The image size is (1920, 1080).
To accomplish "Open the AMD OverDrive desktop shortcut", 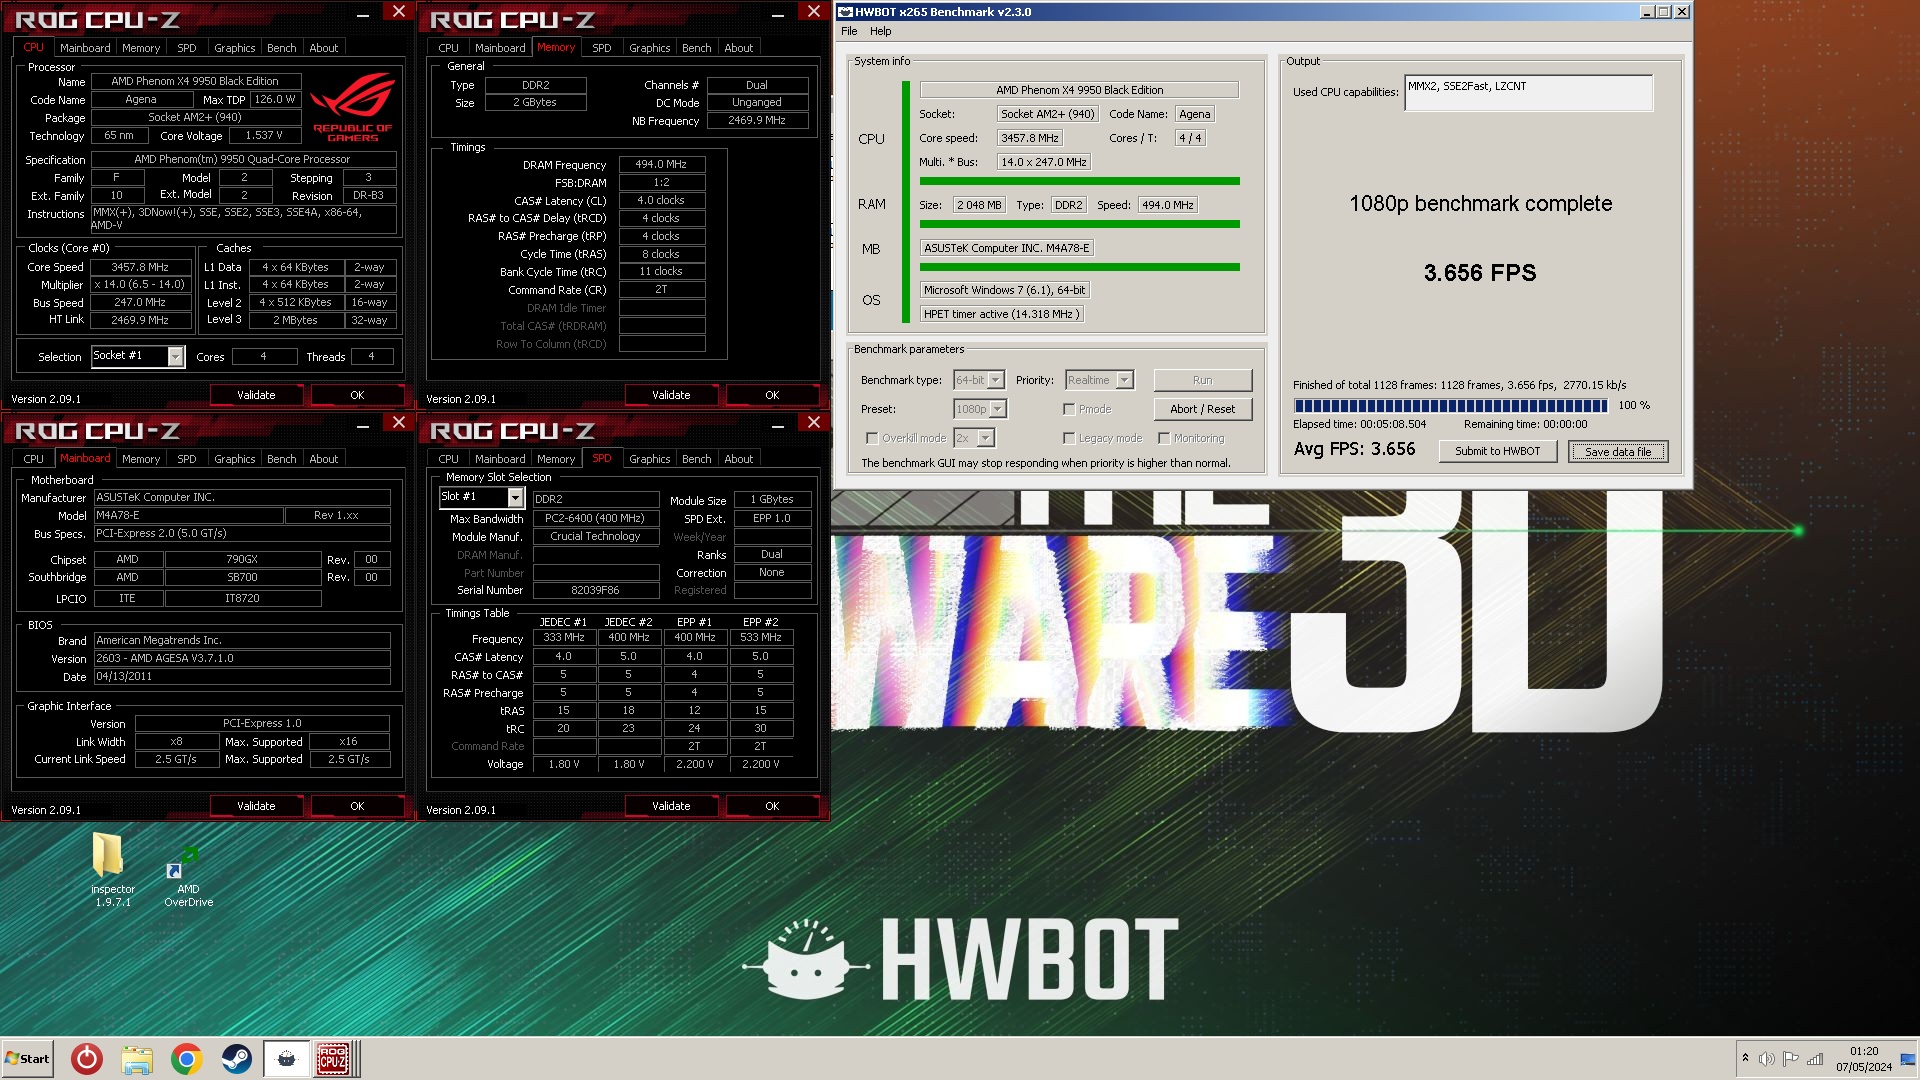I will point(188,875).
